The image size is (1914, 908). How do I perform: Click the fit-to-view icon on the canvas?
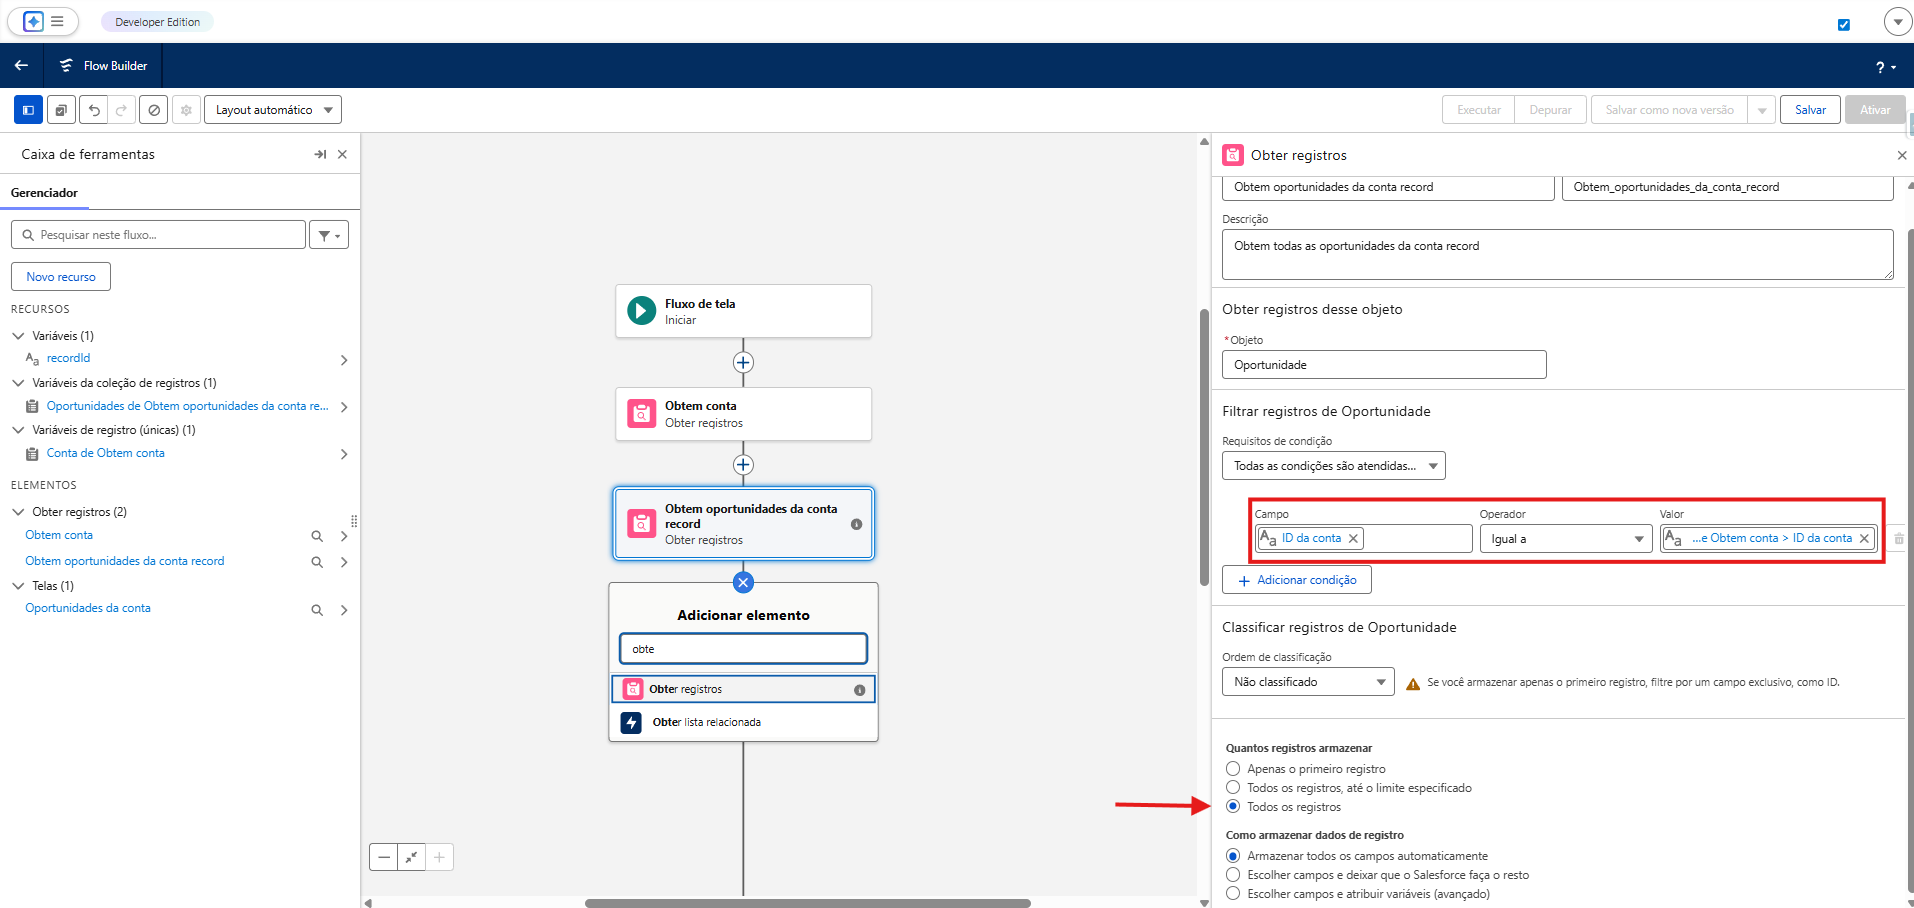pos(411,856)
